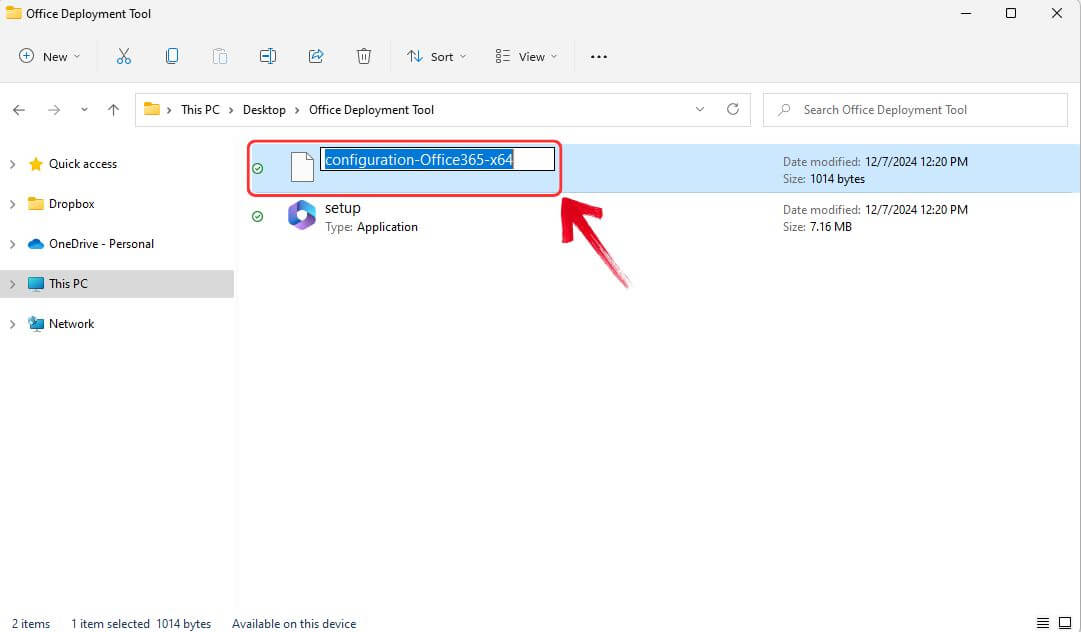Image resolution: width=1081 pixels, height=632 pixels.
Task: Go up one folder level
Action: click(114, 110)
